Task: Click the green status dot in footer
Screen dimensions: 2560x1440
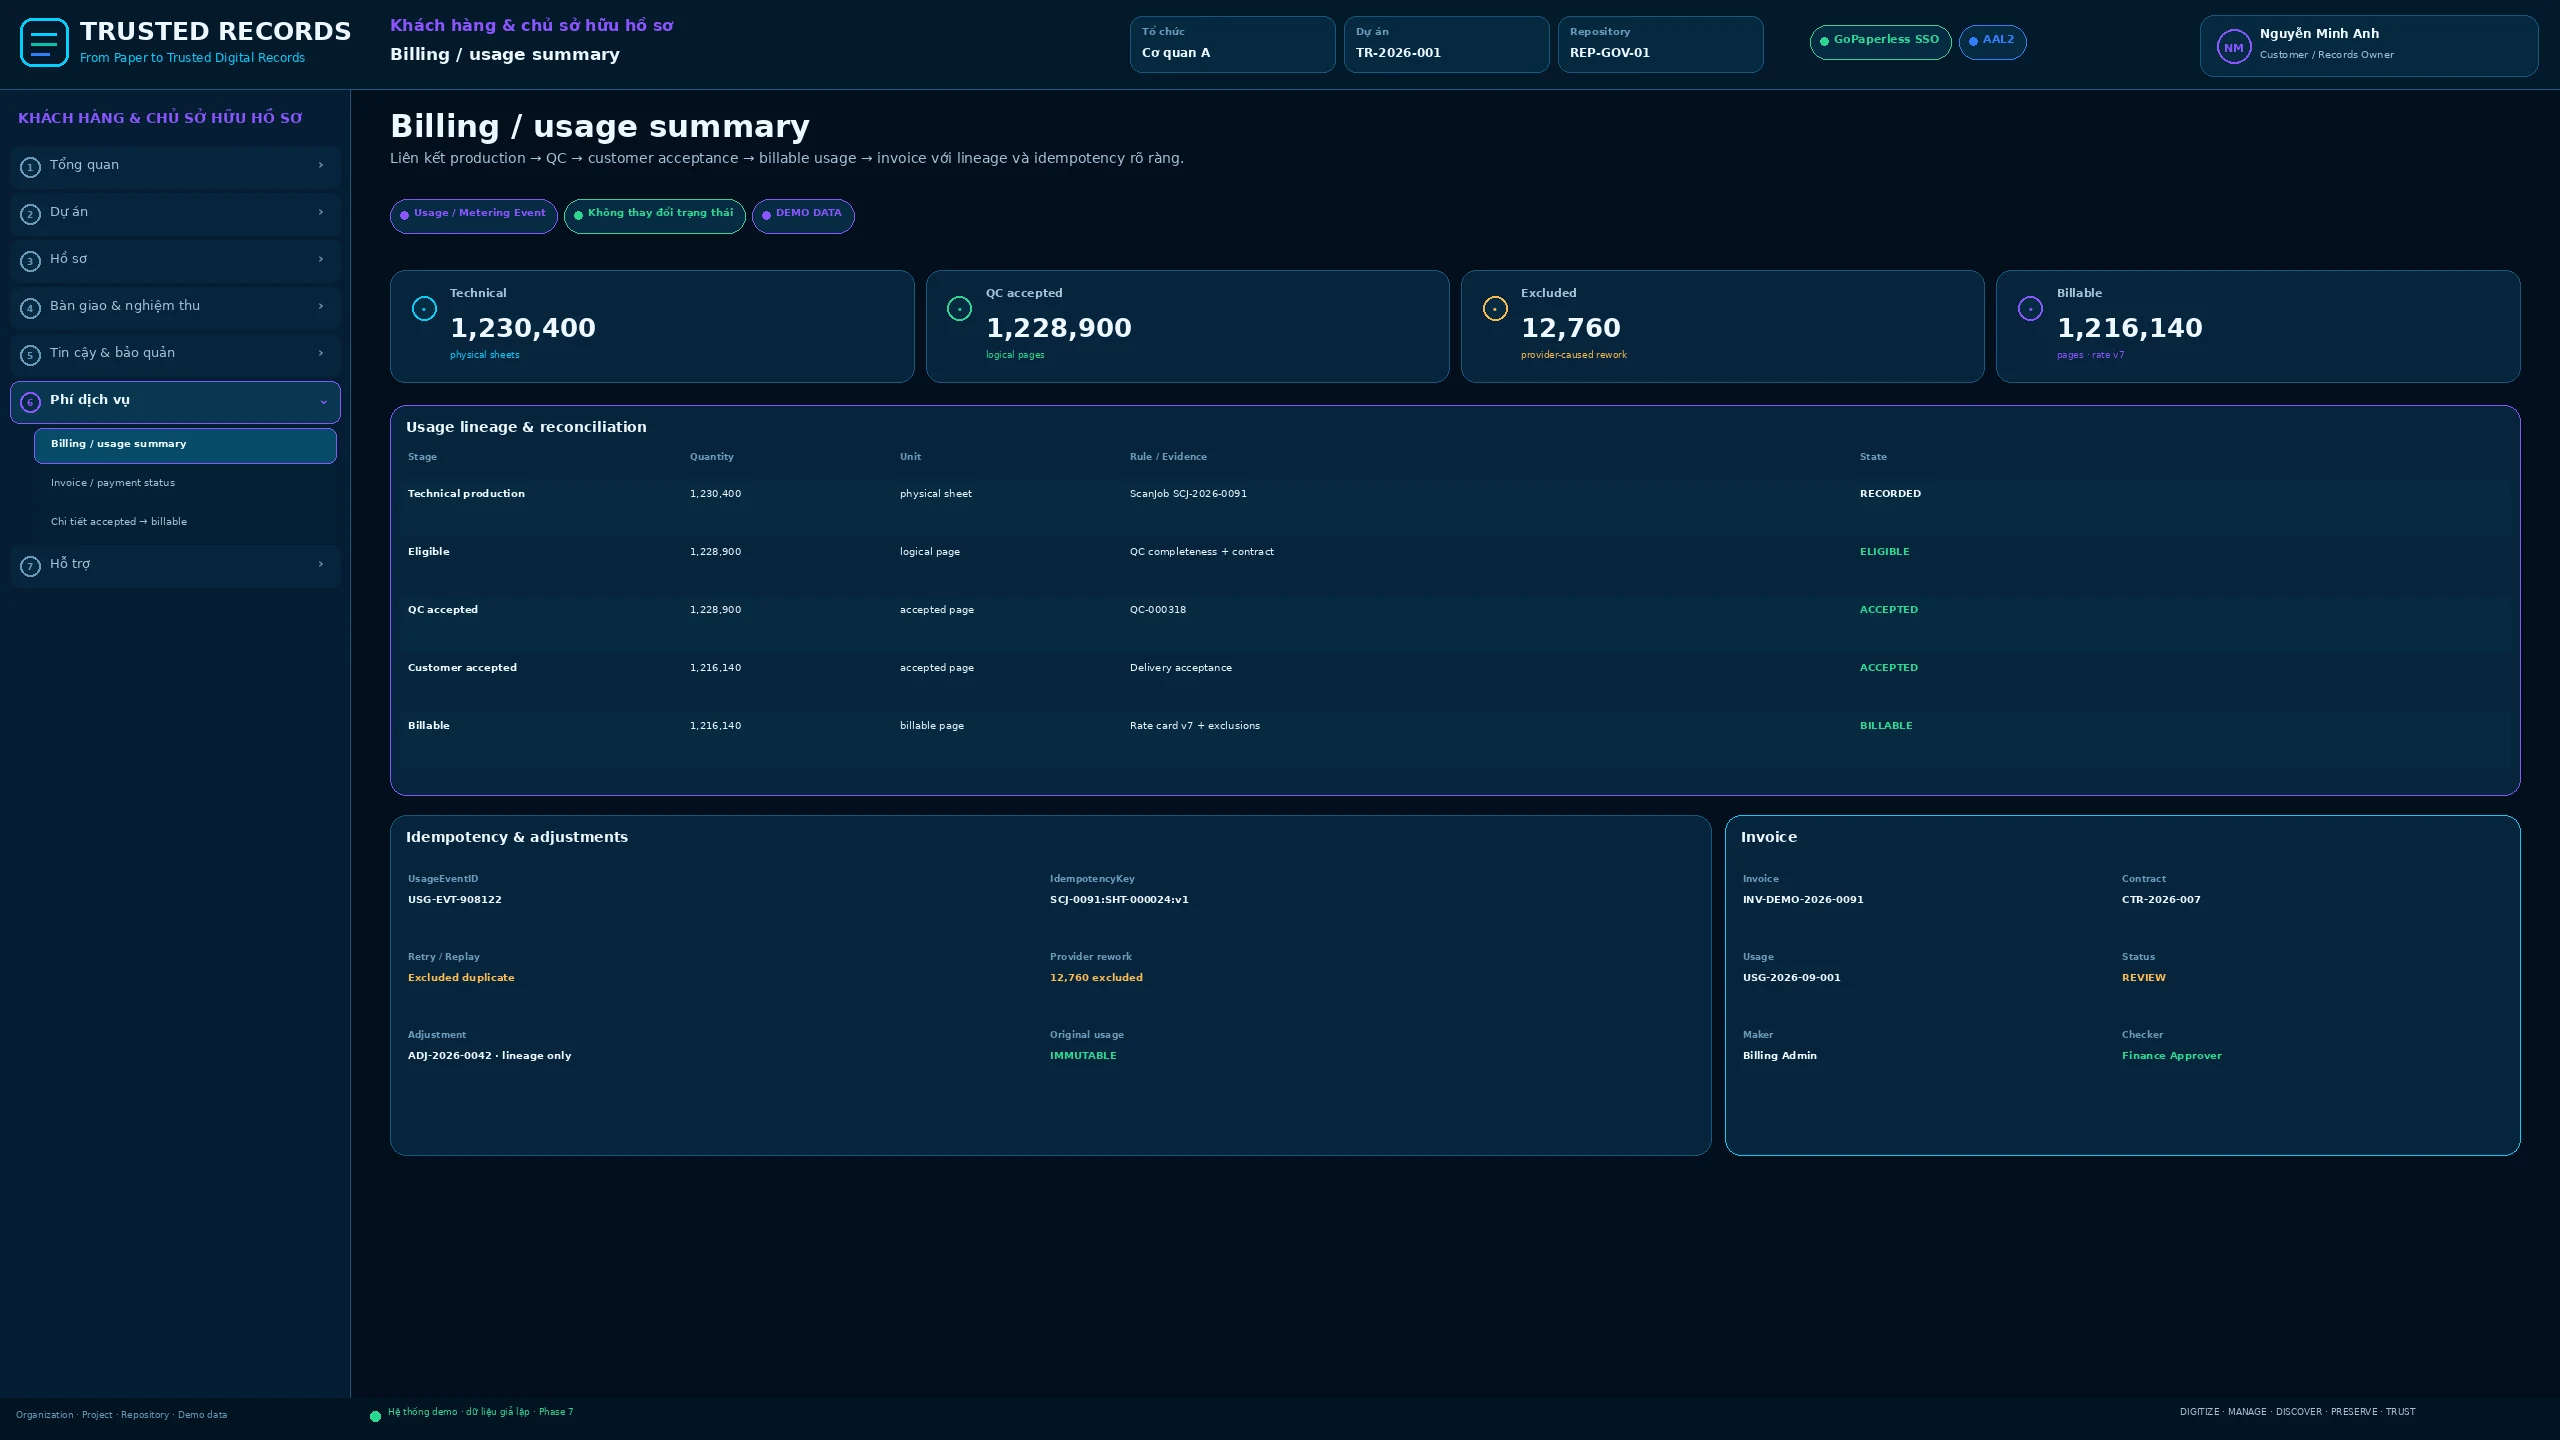Action: tap(375, 1416)
